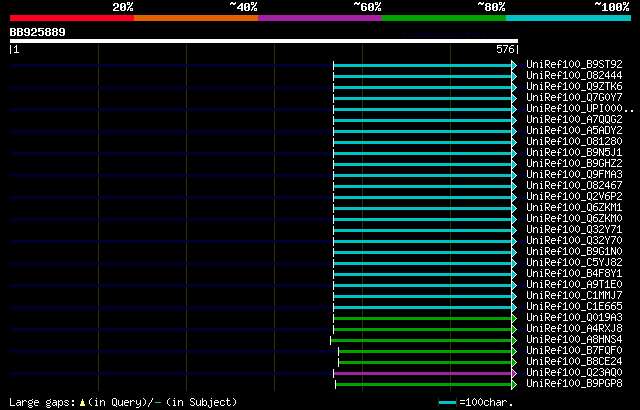Screen dimensions: 640x410
Task: Select the UniRef100_Q9ZTK6 label
Action: click(574, 86)
